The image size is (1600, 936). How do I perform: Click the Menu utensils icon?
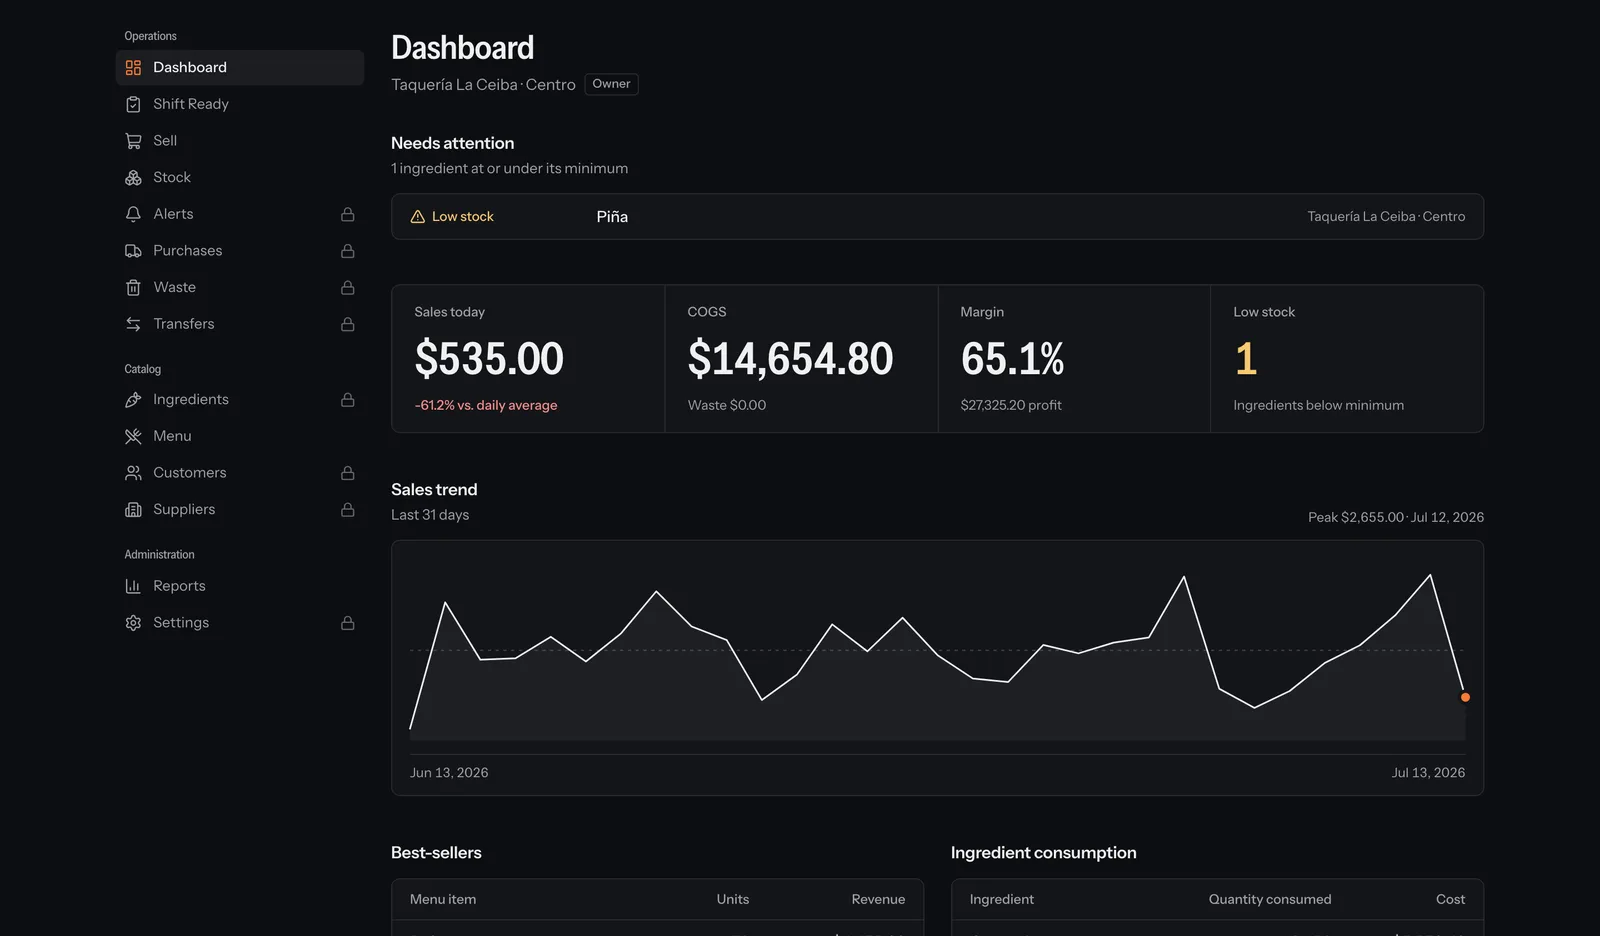coord(133,436)
